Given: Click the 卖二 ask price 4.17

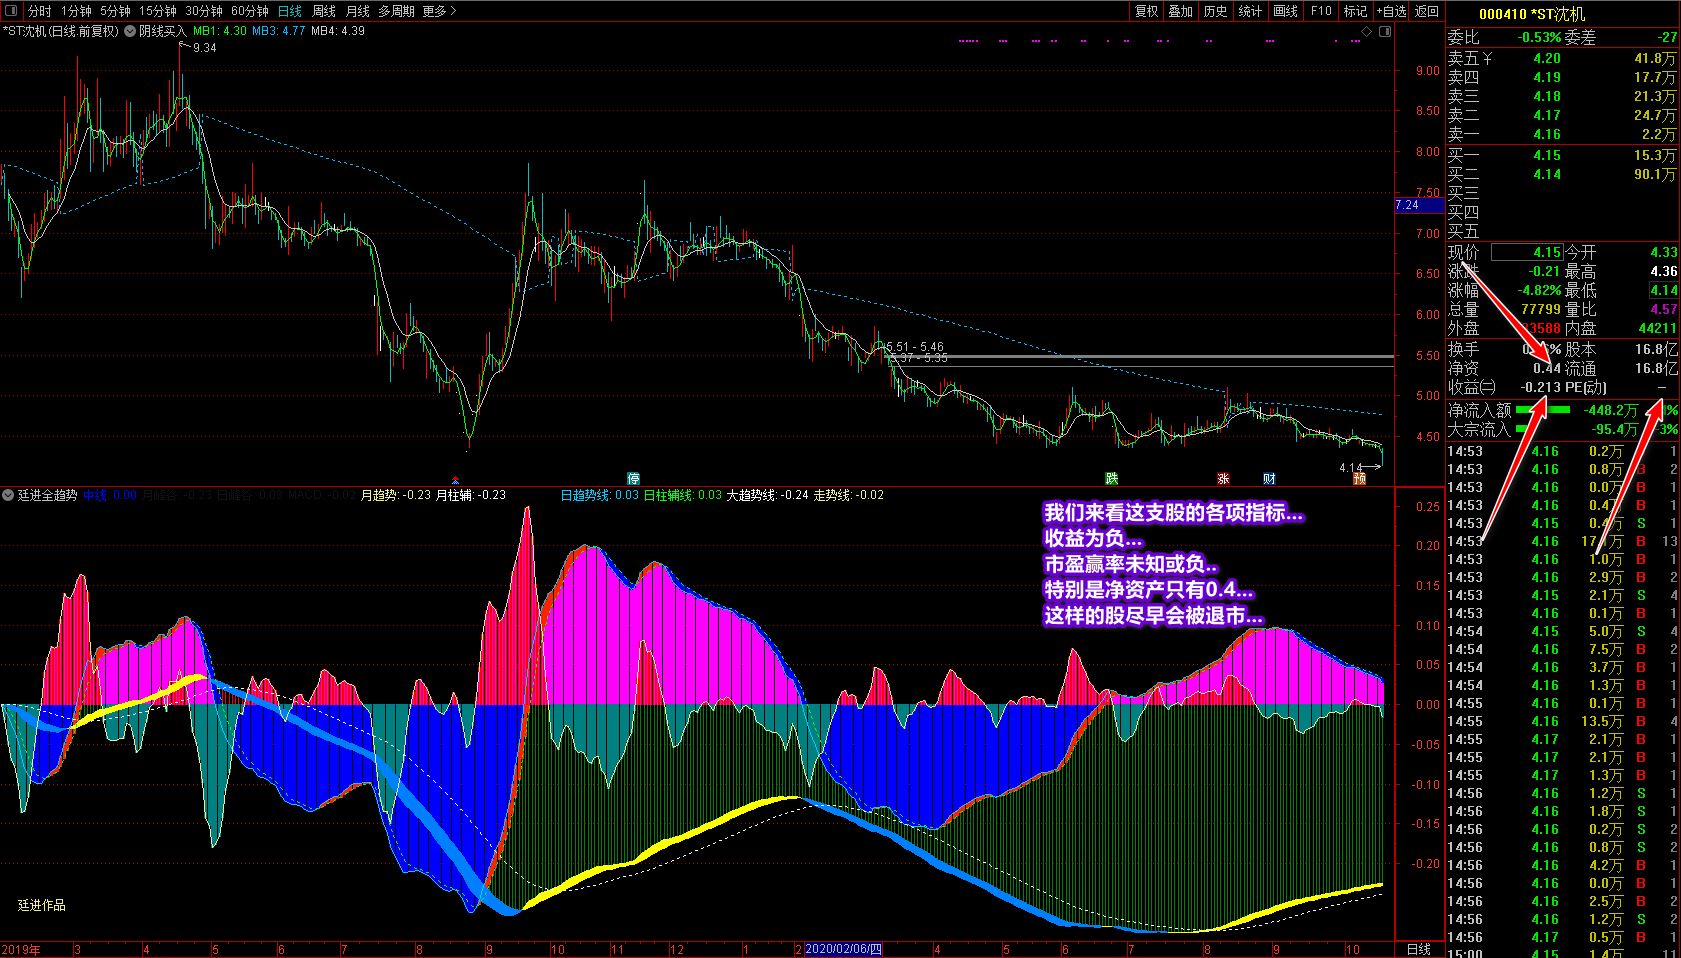Looking at the screenshot, I should coord(1546,115).
